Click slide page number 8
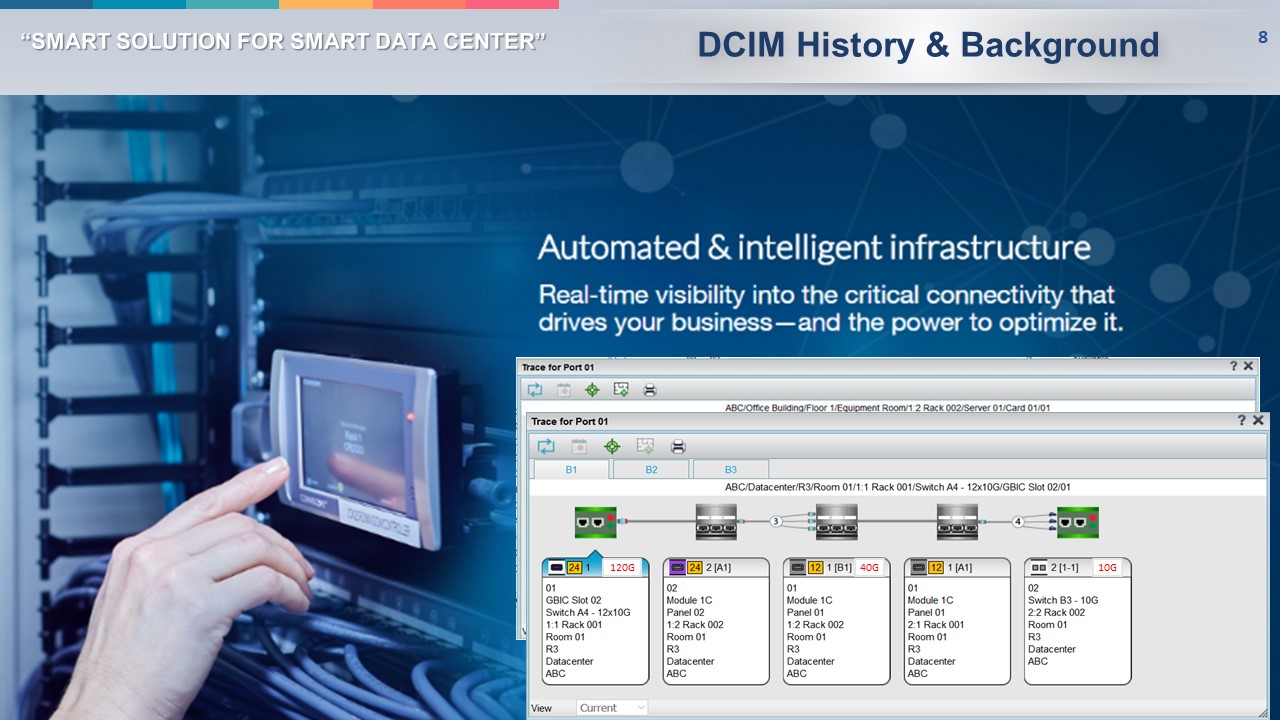This screenshot has height=720, width=1280. coord(1263,37)
